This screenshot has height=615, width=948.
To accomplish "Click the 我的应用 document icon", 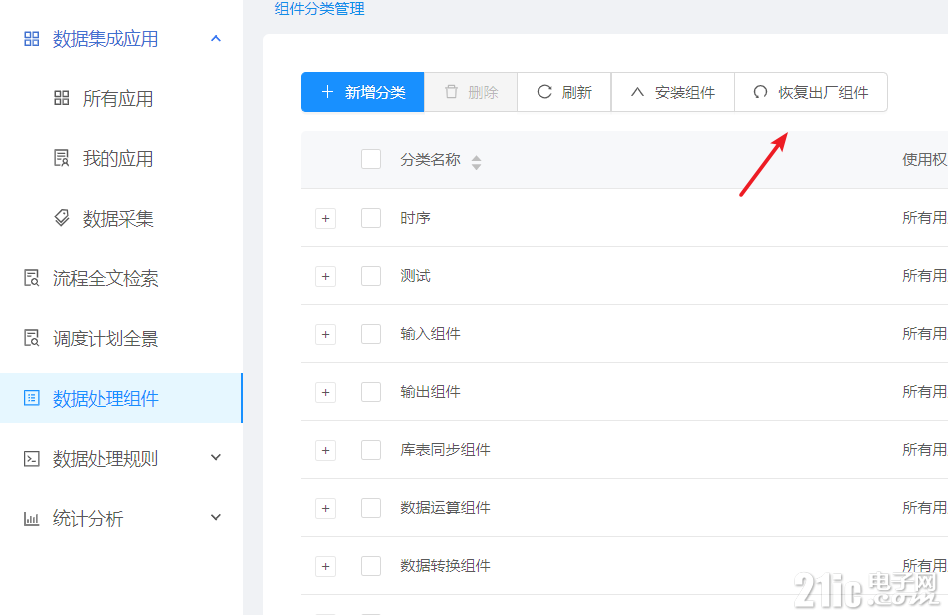I will click(62, 158).
